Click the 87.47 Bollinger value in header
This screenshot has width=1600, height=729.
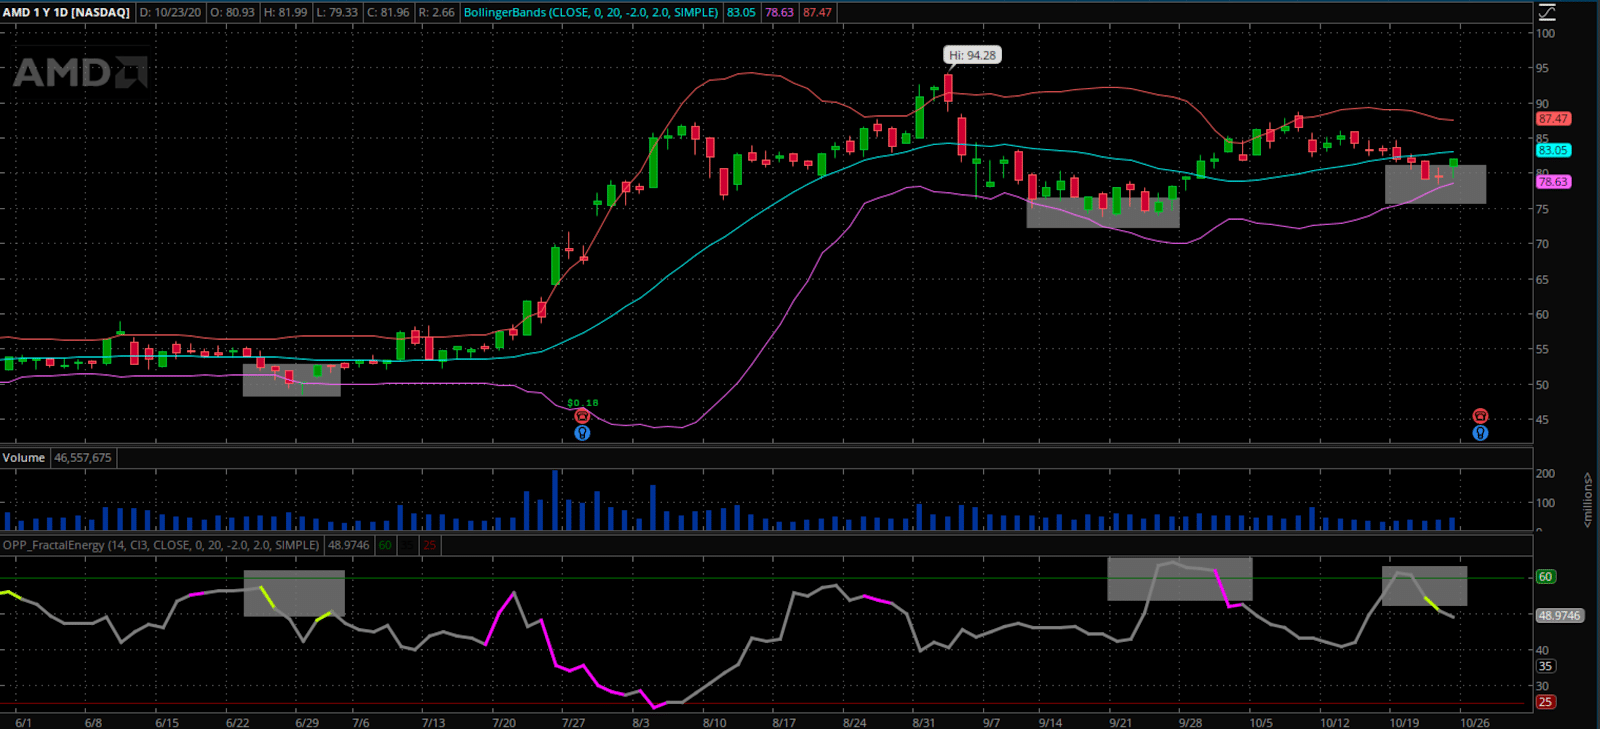817,12
